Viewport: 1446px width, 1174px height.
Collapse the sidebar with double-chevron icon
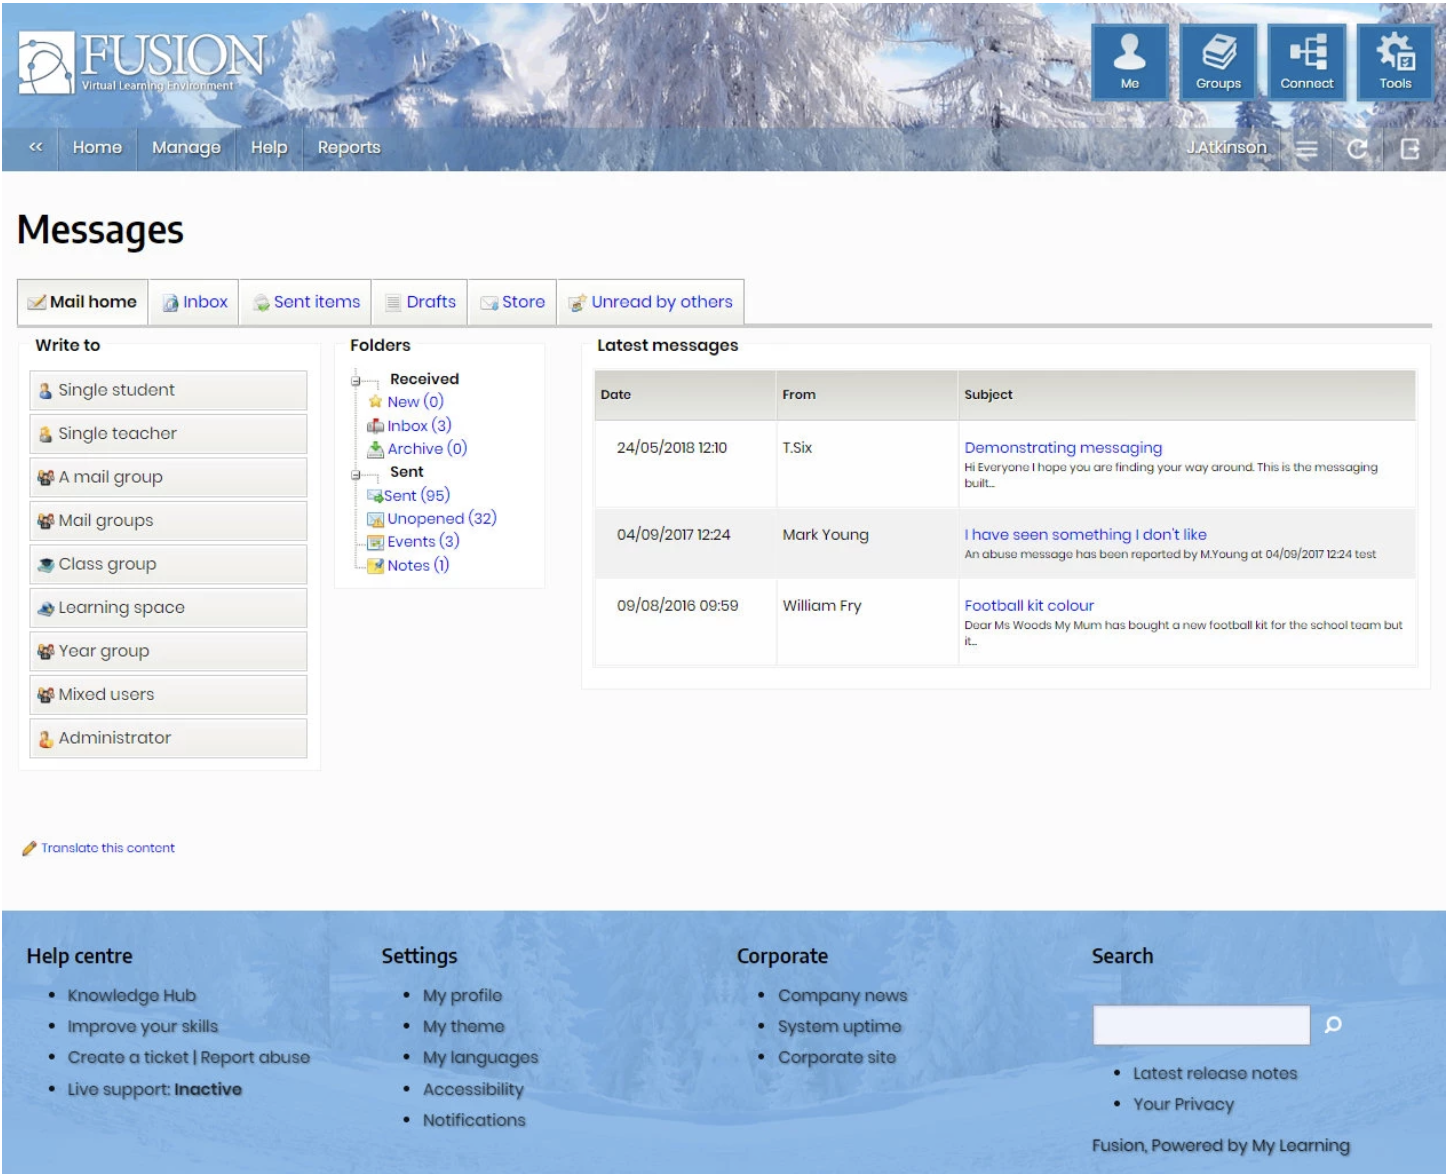click(36, 147)
